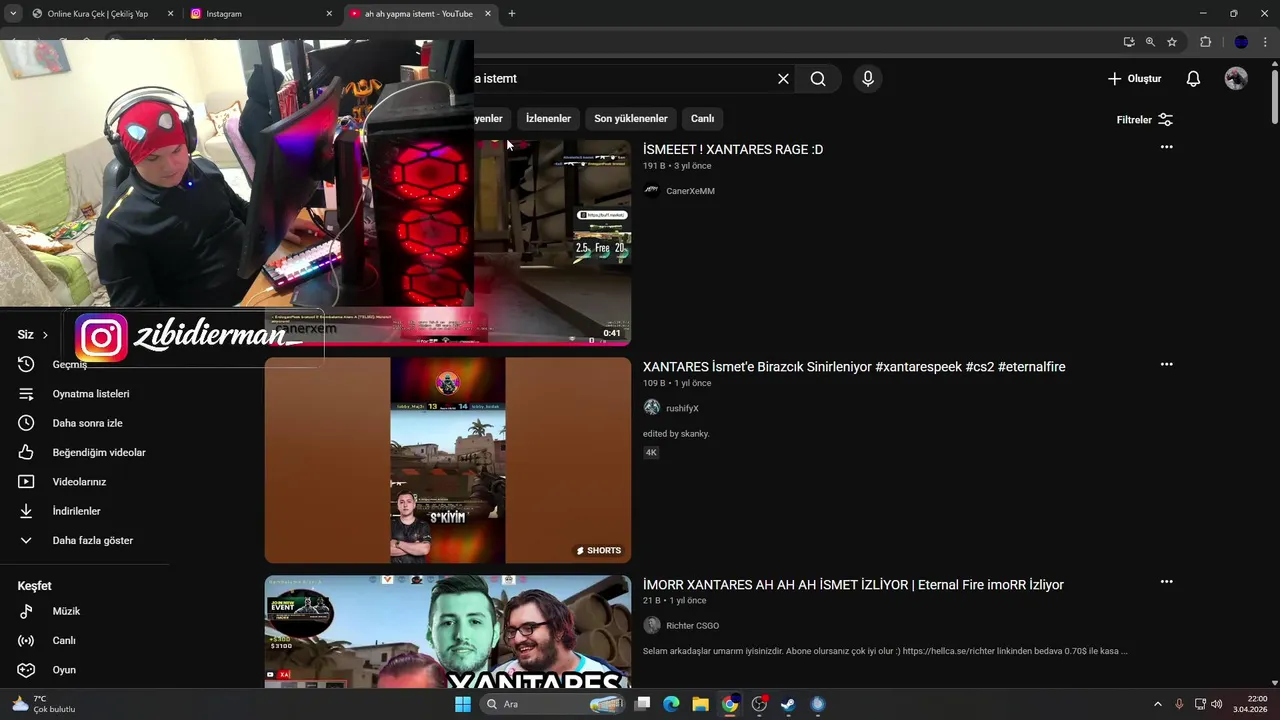Open File Explorer from the taskbar
The width and height of the screenshot is (1280, 720).
700,704
